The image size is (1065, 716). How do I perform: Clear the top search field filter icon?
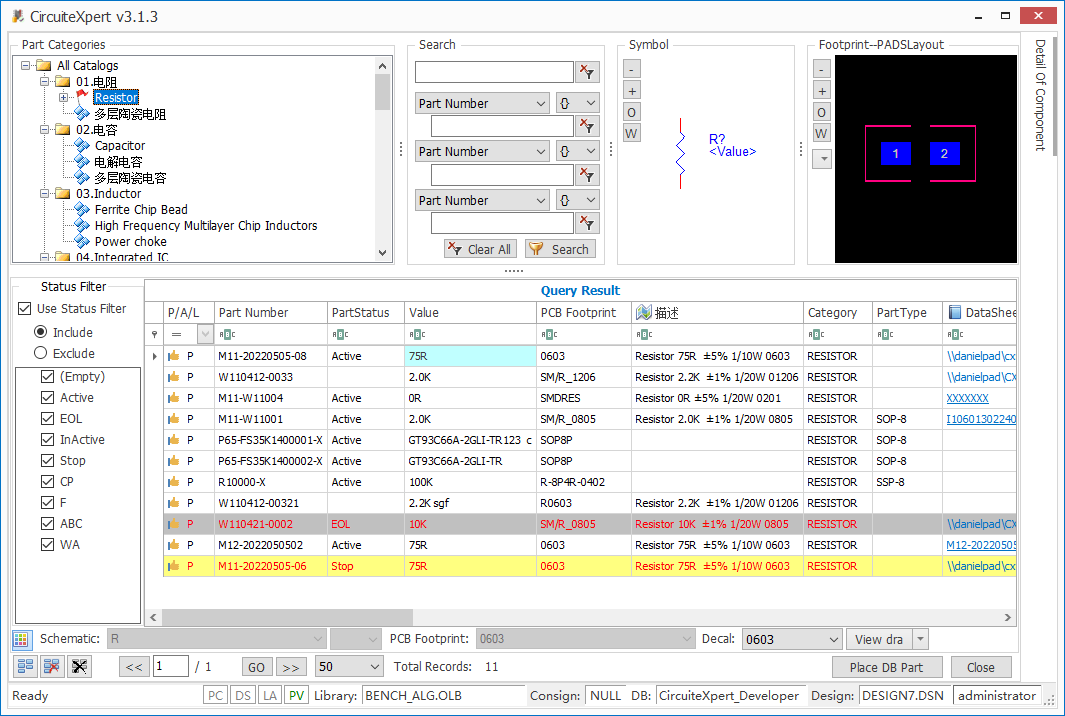[x=587, y=71]
